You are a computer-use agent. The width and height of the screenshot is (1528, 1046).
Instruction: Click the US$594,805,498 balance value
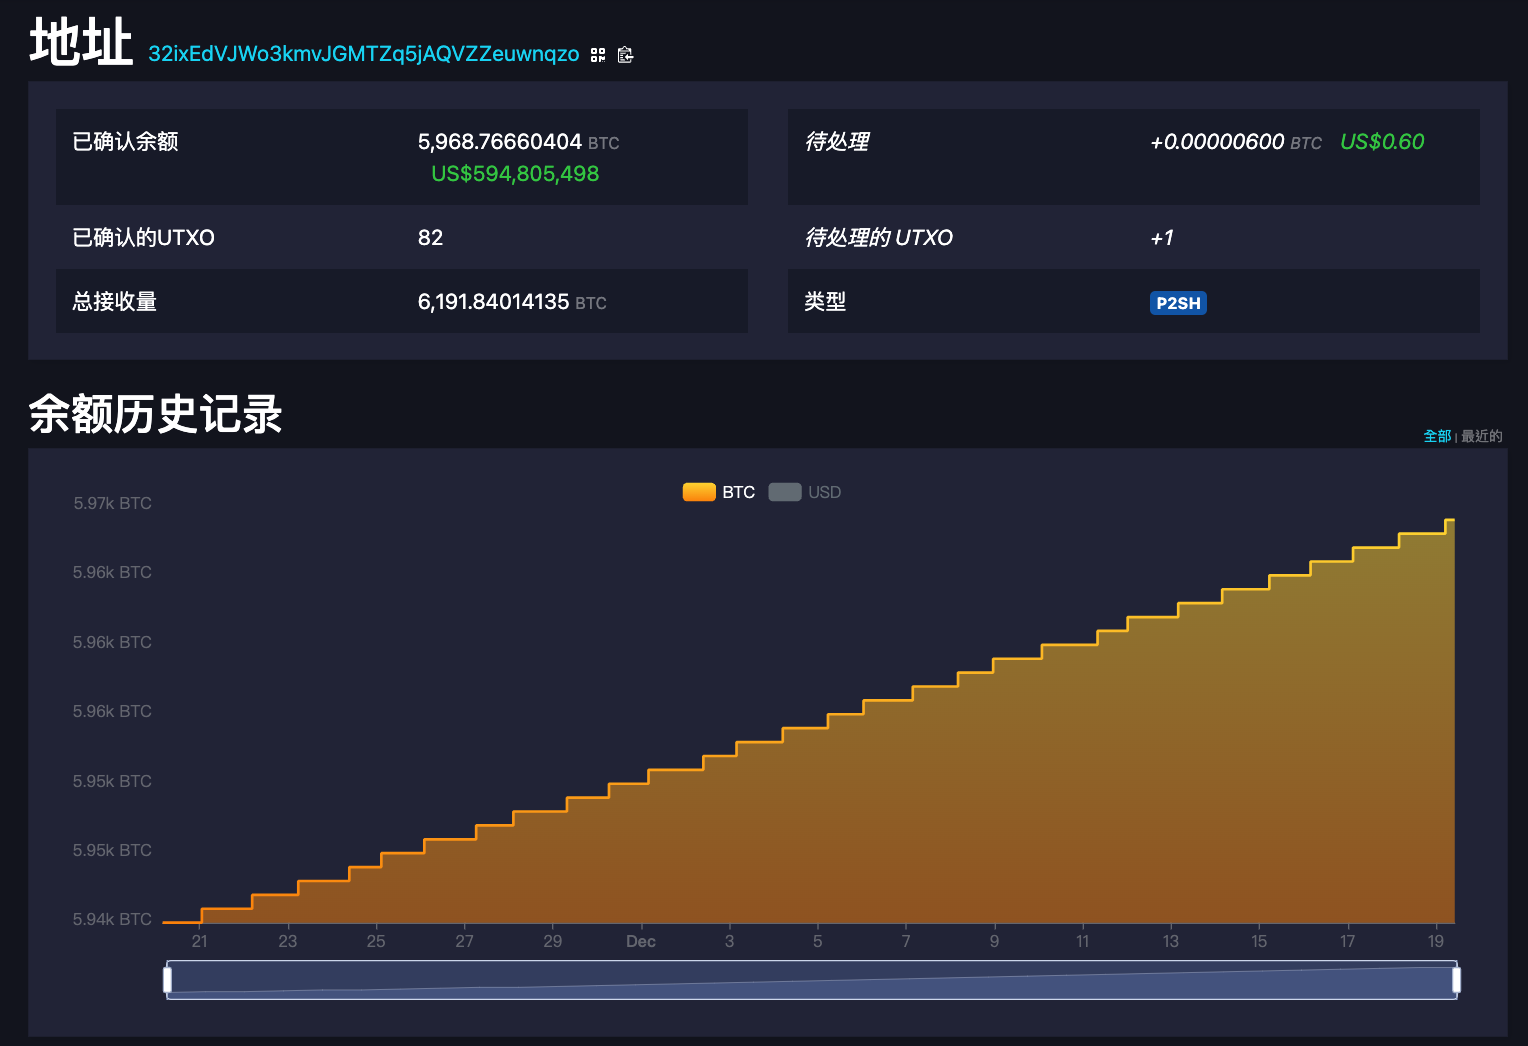(515, 174)
